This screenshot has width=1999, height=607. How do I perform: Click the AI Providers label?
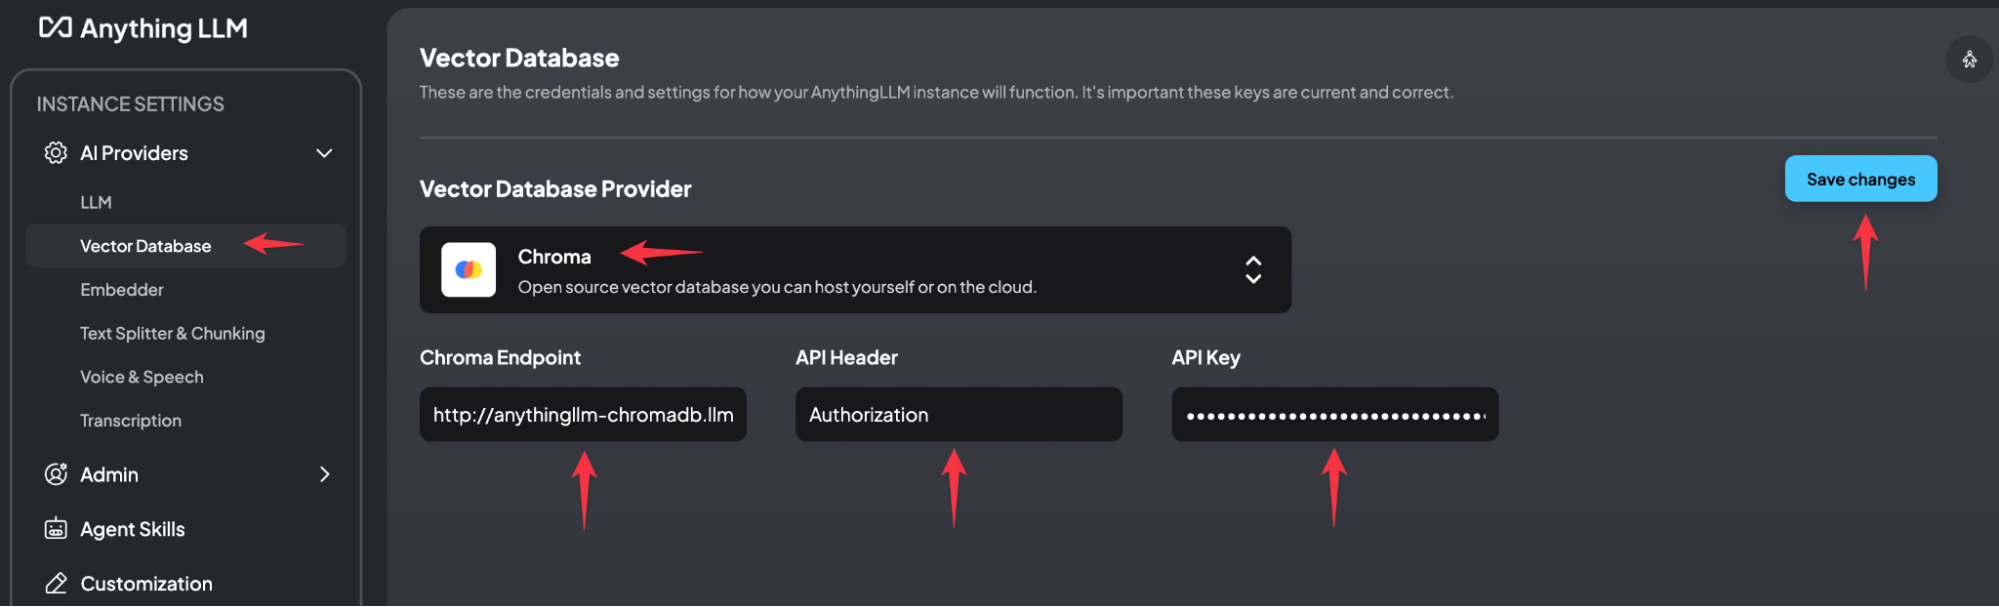[x=134, y=153]
